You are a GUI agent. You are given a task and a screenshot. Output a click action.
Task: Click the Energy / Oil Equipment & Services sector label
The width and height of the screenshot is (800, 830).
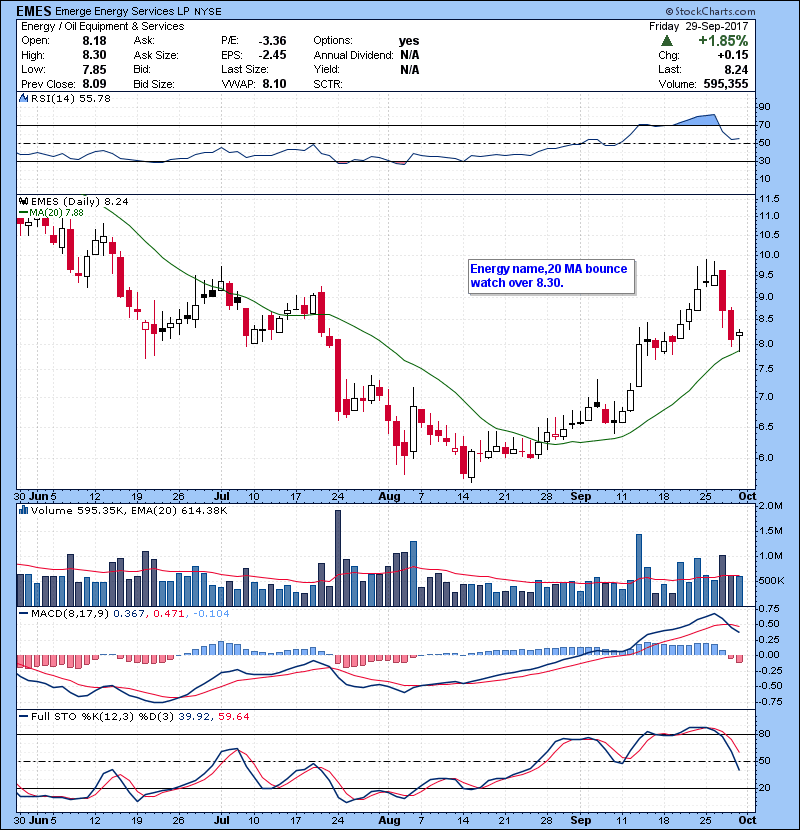[103, 26]
